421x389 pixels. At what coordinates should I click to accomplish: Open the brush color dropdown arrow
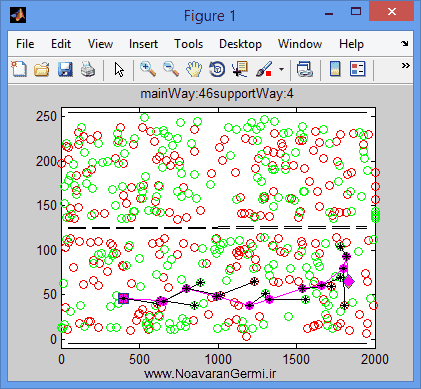282,69
